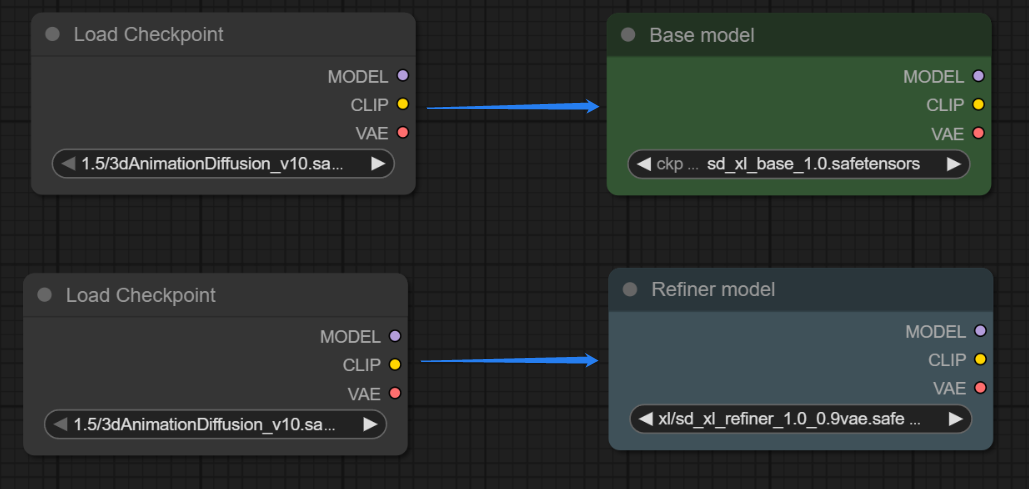
Task: Click the CLIP port on lower Load Checkpoint node
Action: (x=394, y=365)
